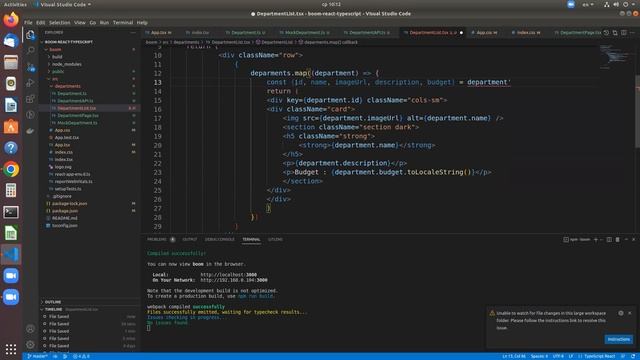Split the terminal panel
640x360 pixels.
click(x=609, y=240)
